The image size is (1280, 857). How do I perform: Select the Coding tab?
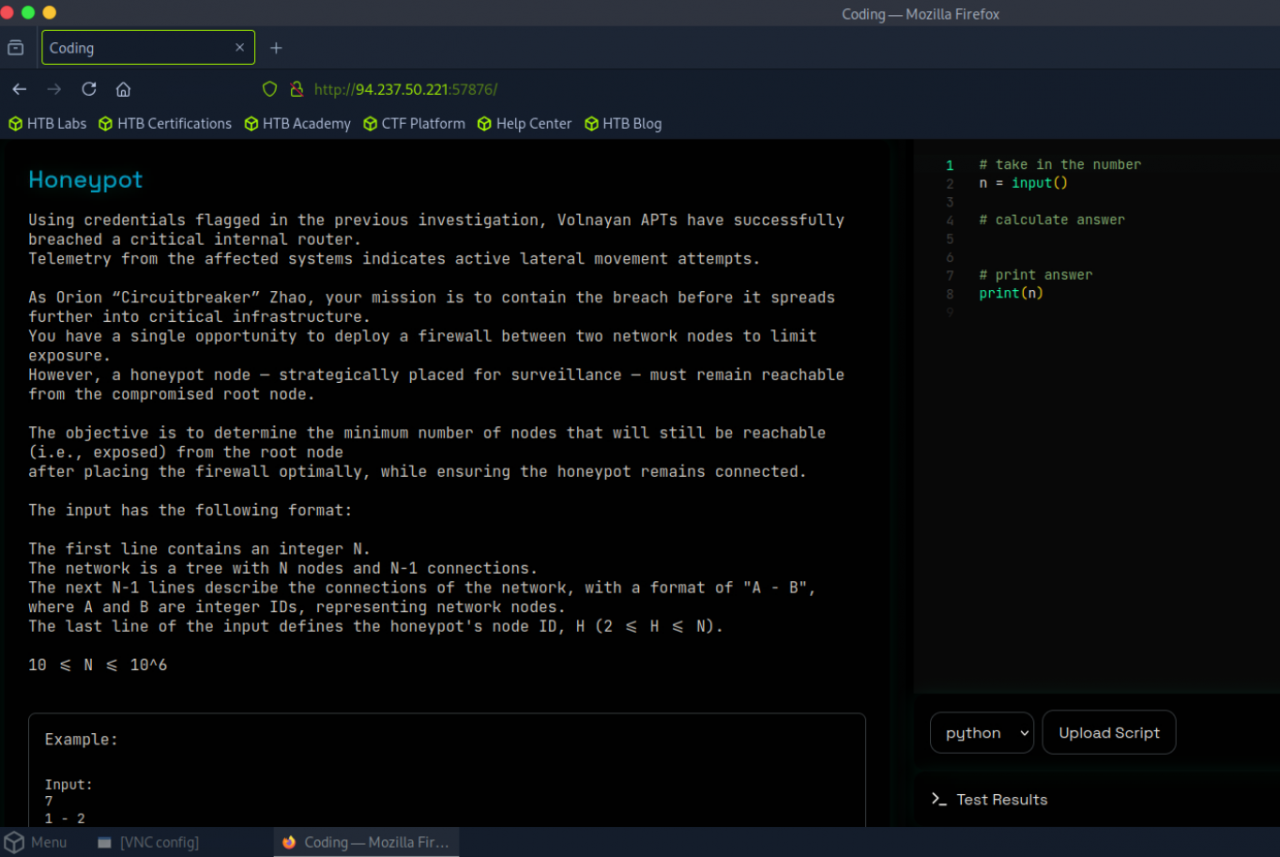pos(148,47)
